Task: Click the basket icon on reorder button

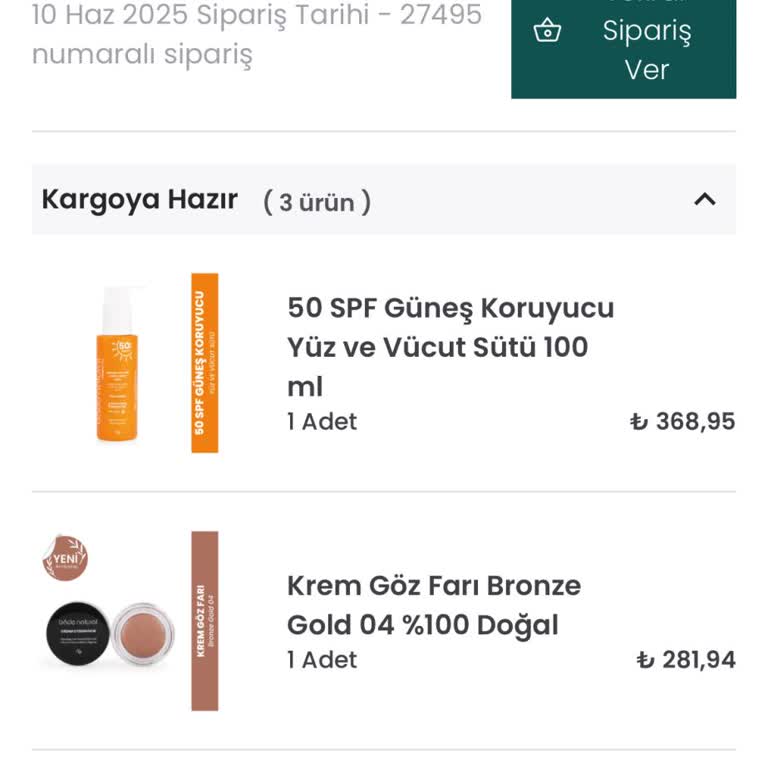Action: 547,32
